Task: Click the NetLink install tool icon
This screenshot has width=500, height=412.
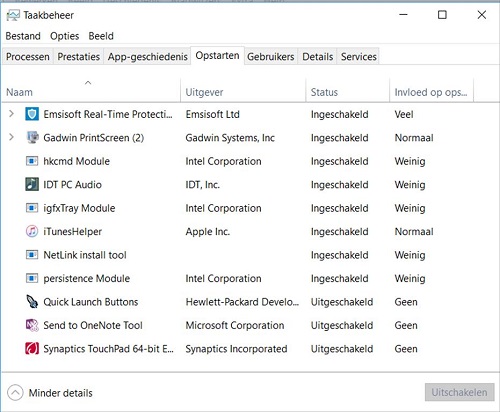Action: 32,255
